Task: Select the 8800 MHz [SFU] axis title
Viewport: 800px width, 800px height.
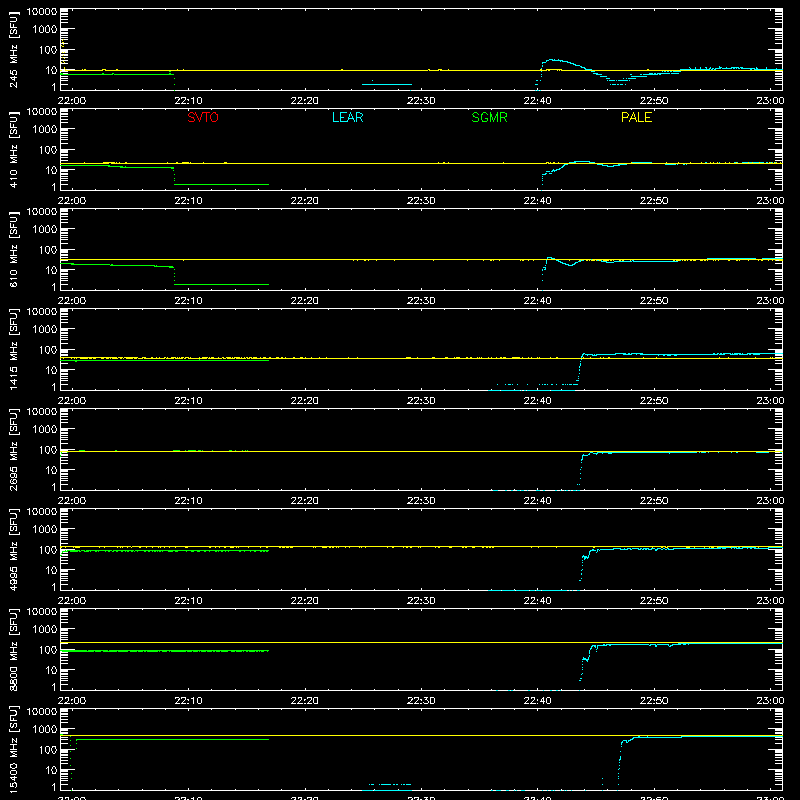Action: point(13,649)
